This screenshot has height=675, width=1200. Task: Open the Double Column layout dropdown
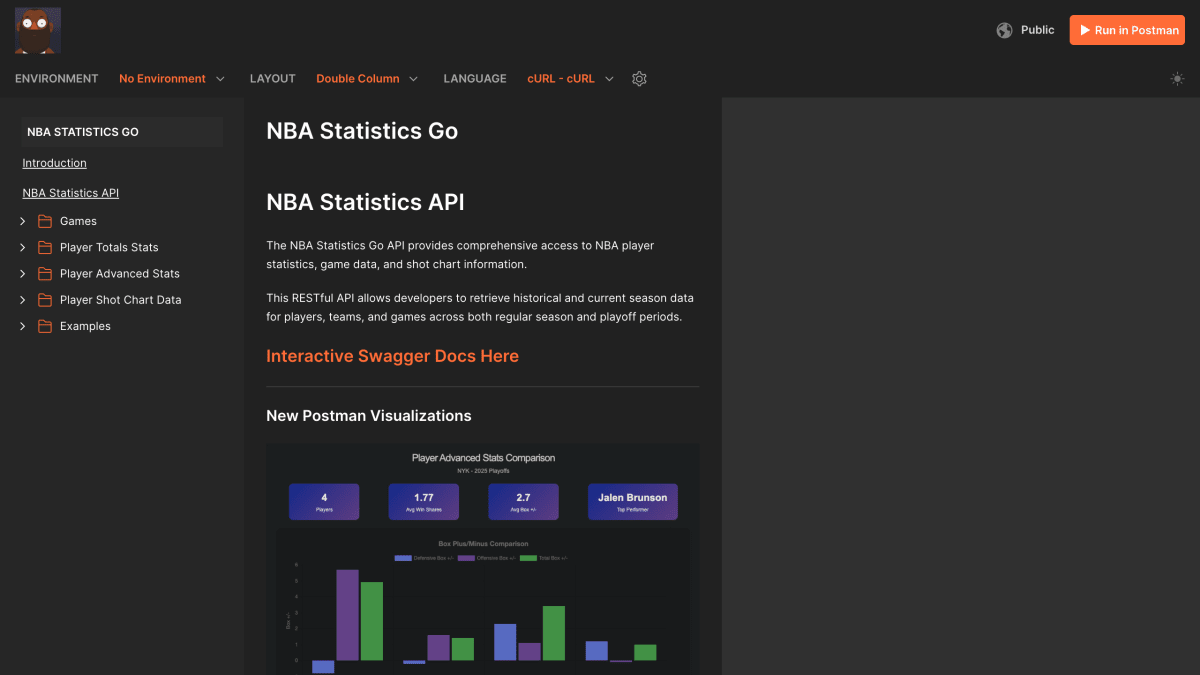point(367,79)
